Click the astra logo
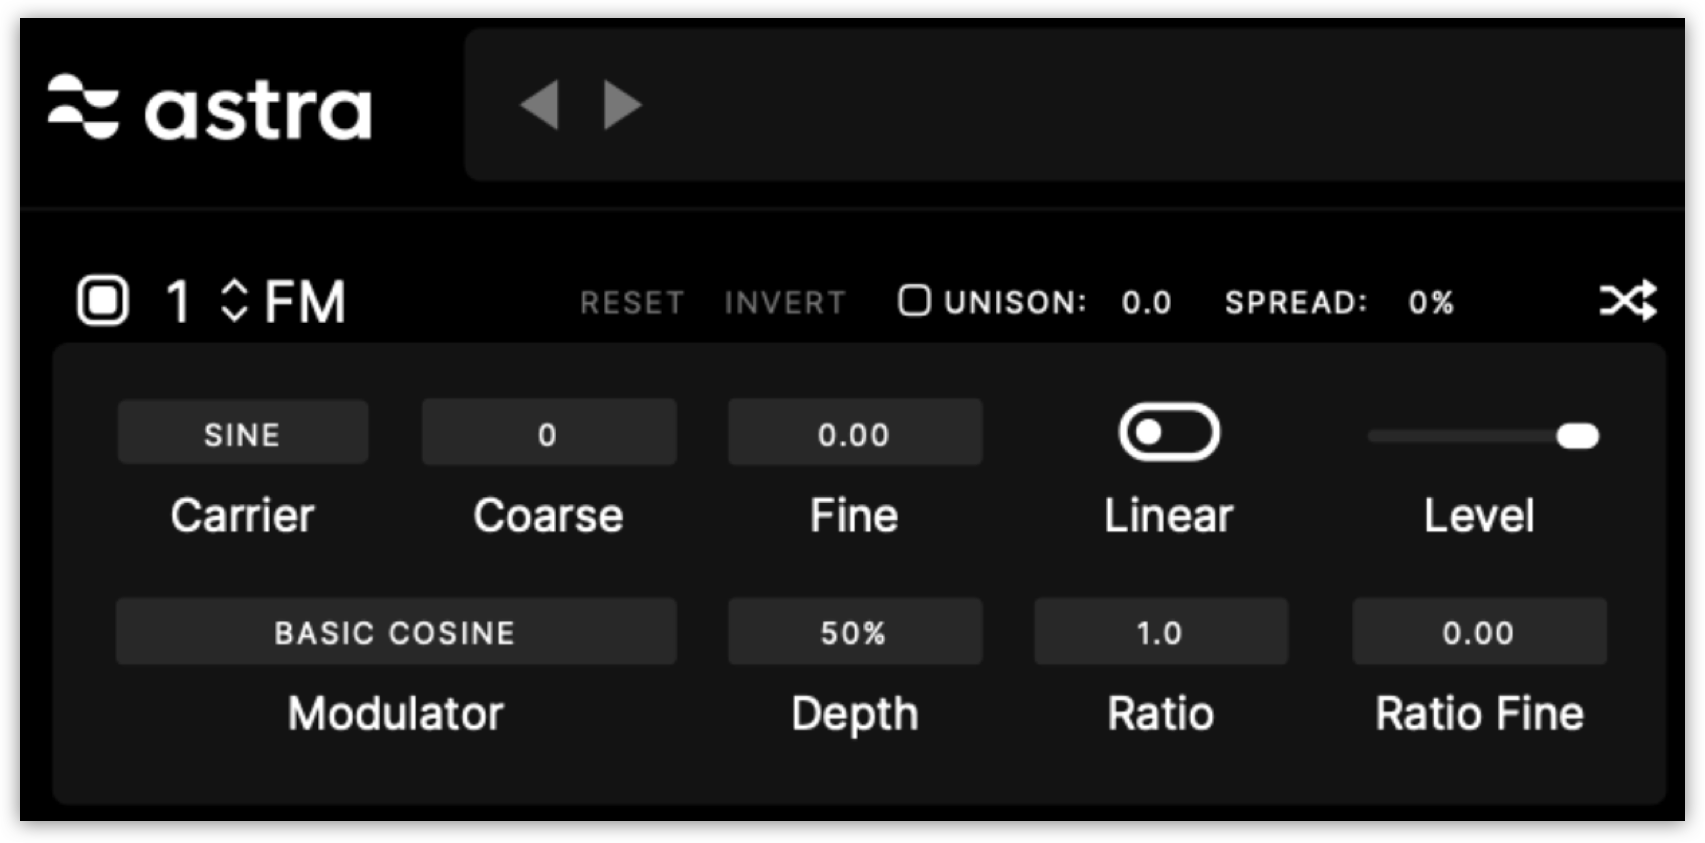 [209, 108]
